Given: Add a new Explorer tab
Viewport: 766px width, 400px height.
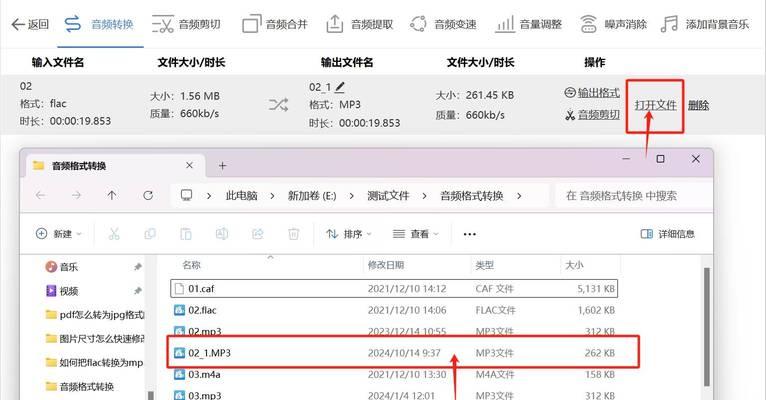Looking at the screenshot, I should point(222,166).
